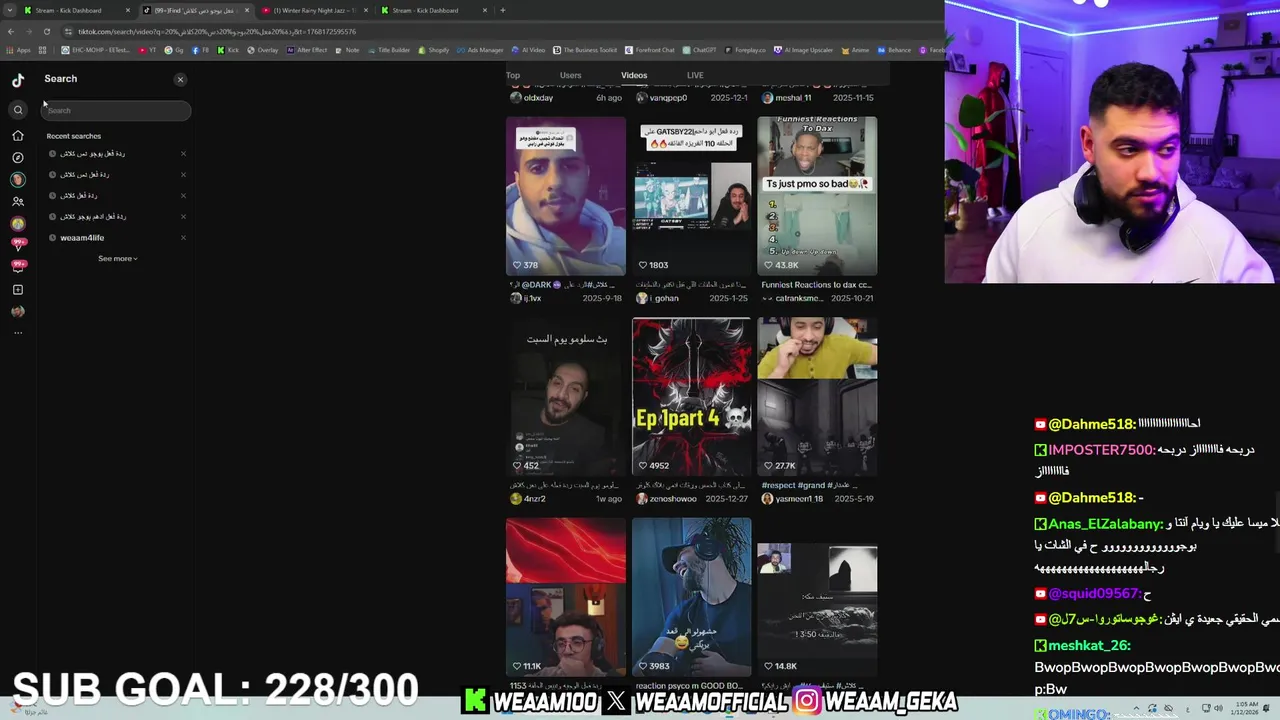Open the sidebar search magnifier icon
The image size is (1280, 720).
tap(18, 110)
